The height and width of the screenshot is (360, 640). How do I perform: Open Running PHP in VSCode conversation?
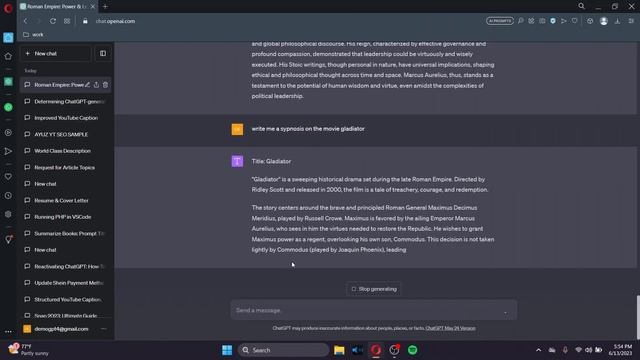coord(65,217)
